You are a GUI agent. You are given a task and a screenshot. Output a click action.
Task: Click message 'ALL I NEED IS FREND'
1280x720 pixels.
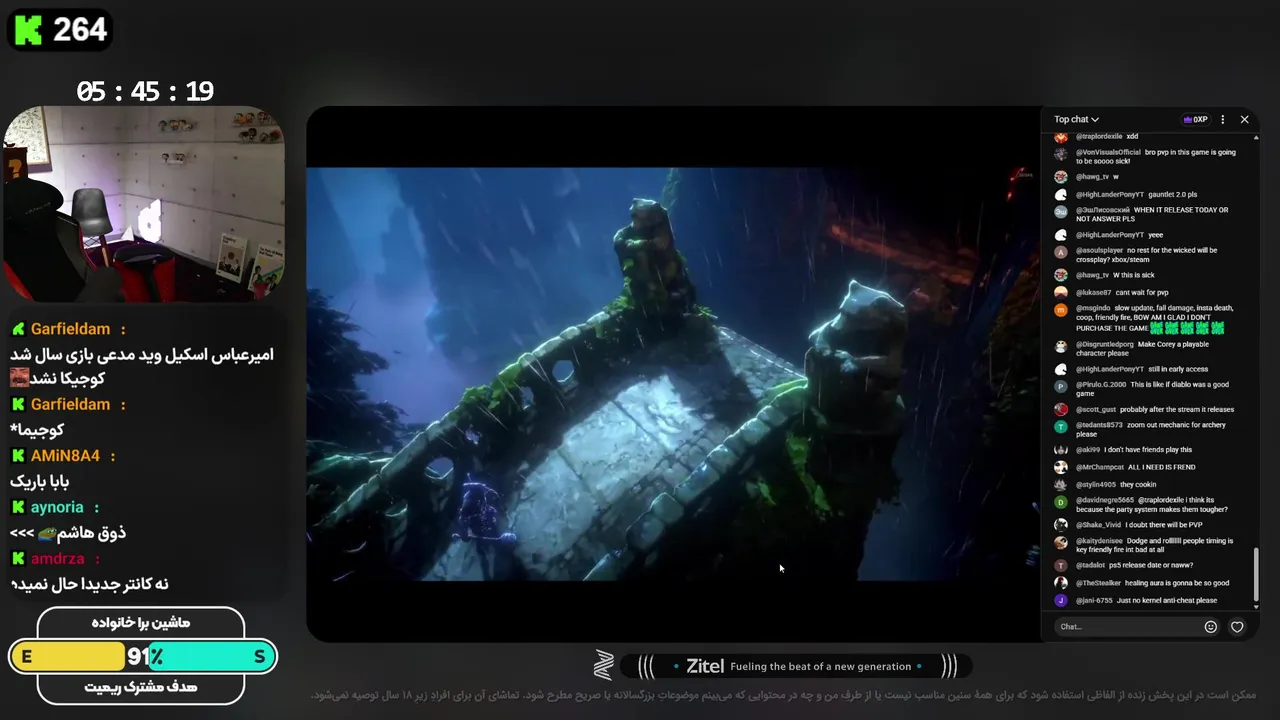(x=1162, y=467)
